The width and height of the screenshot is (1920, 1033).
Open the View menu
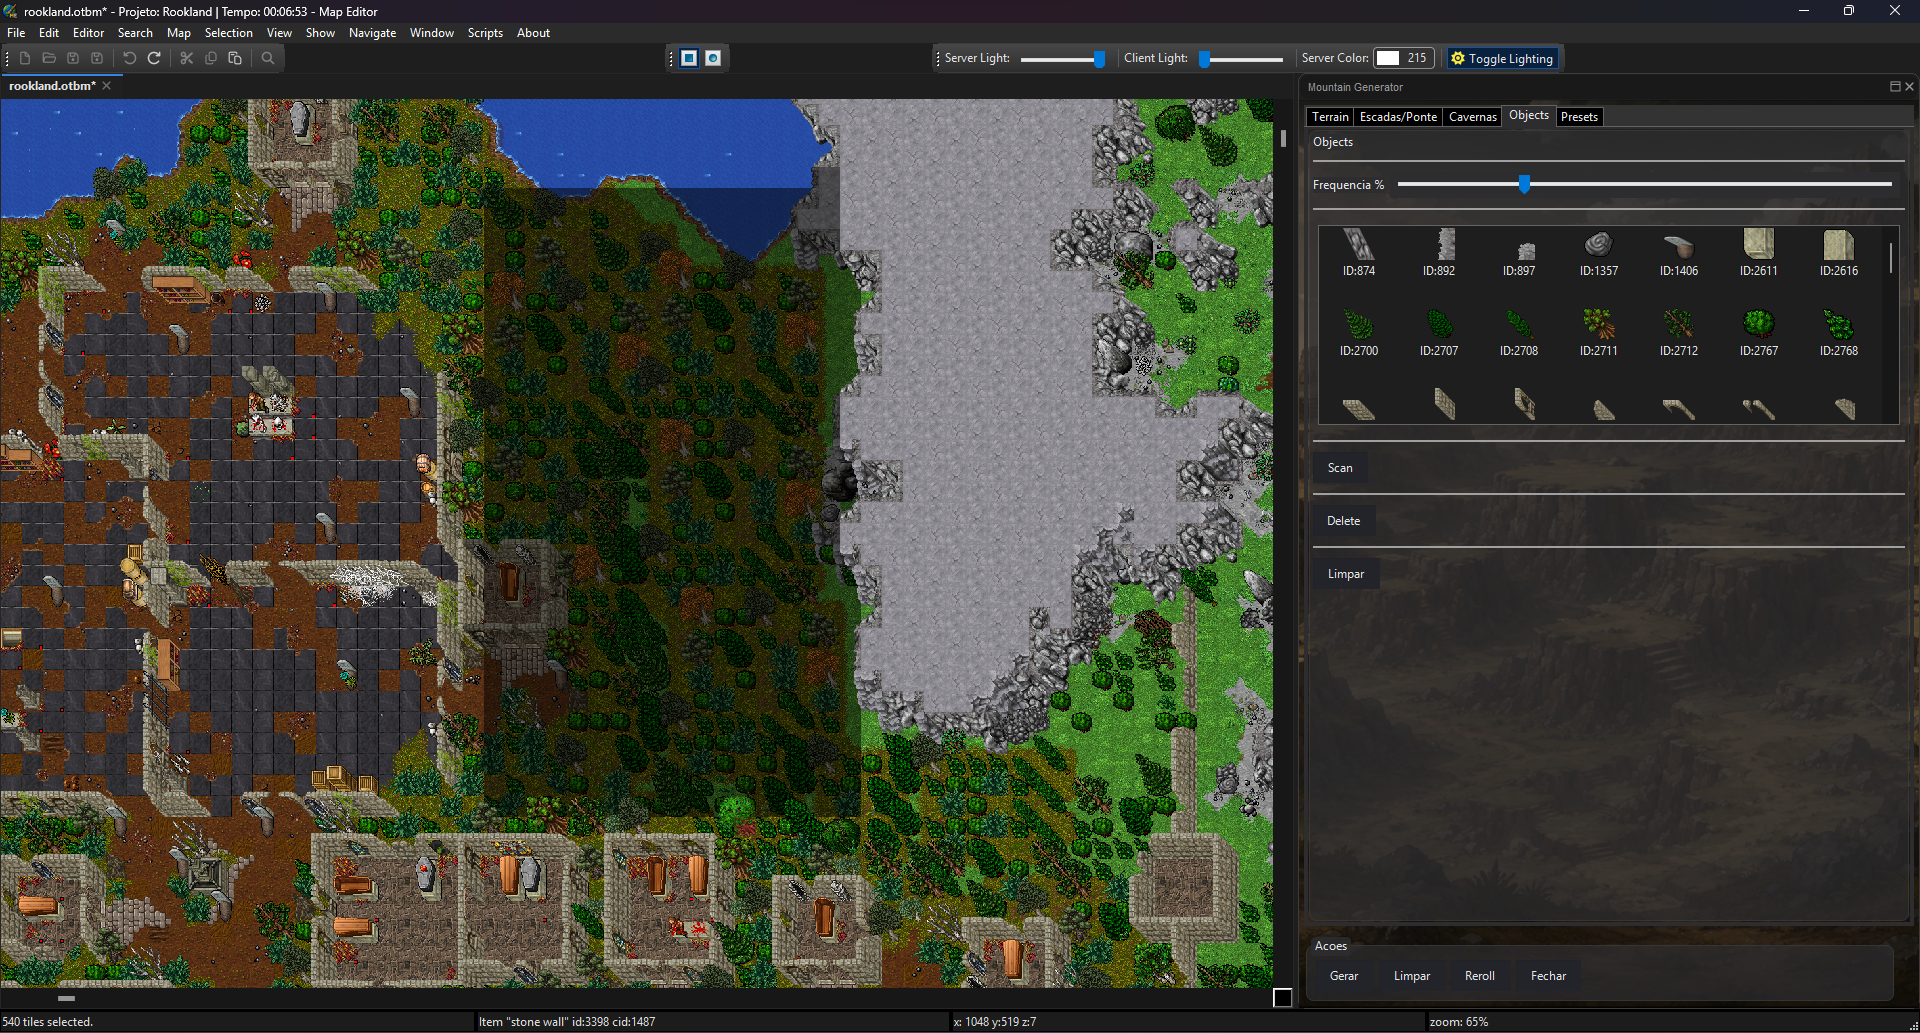(x=279, y=33)
